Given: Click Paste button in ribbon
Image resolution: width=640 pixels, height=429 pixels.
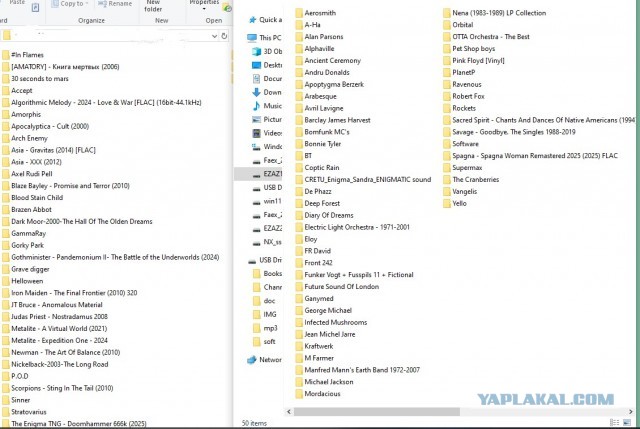Looking at the screenshot, I should coord(17,2).
